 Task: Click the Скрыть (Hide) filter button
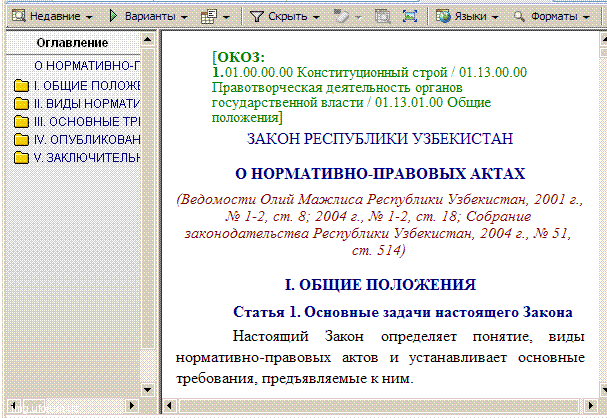pyautogui.click(x=280, y=17)
